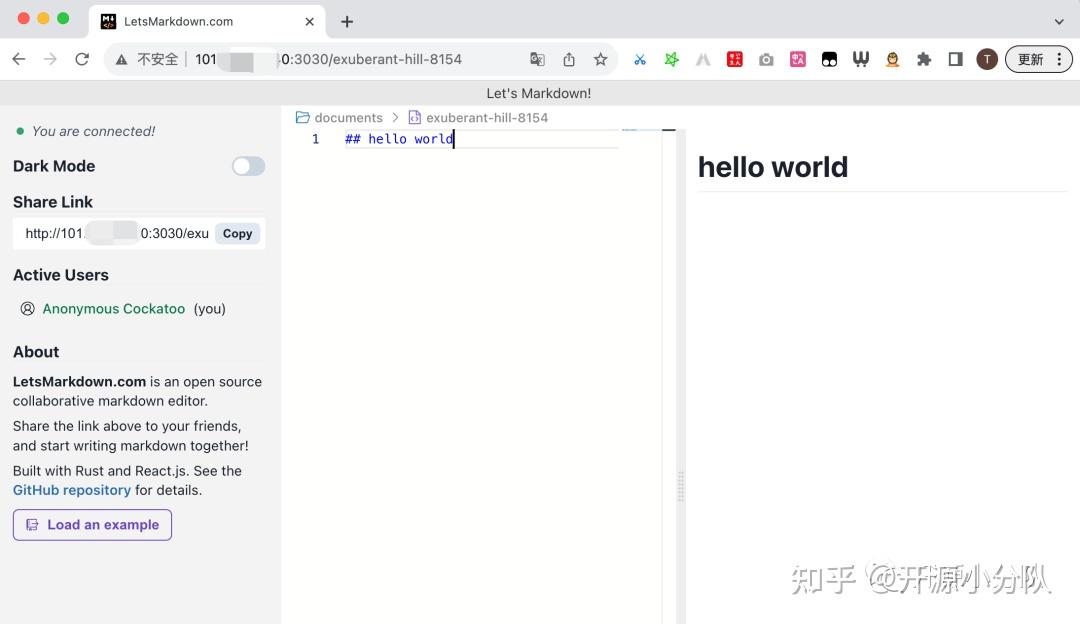This screenshot has width=1080, height=624.
Task: Open the extensions puzzle-piece menu
Action: tap(924, 60)
